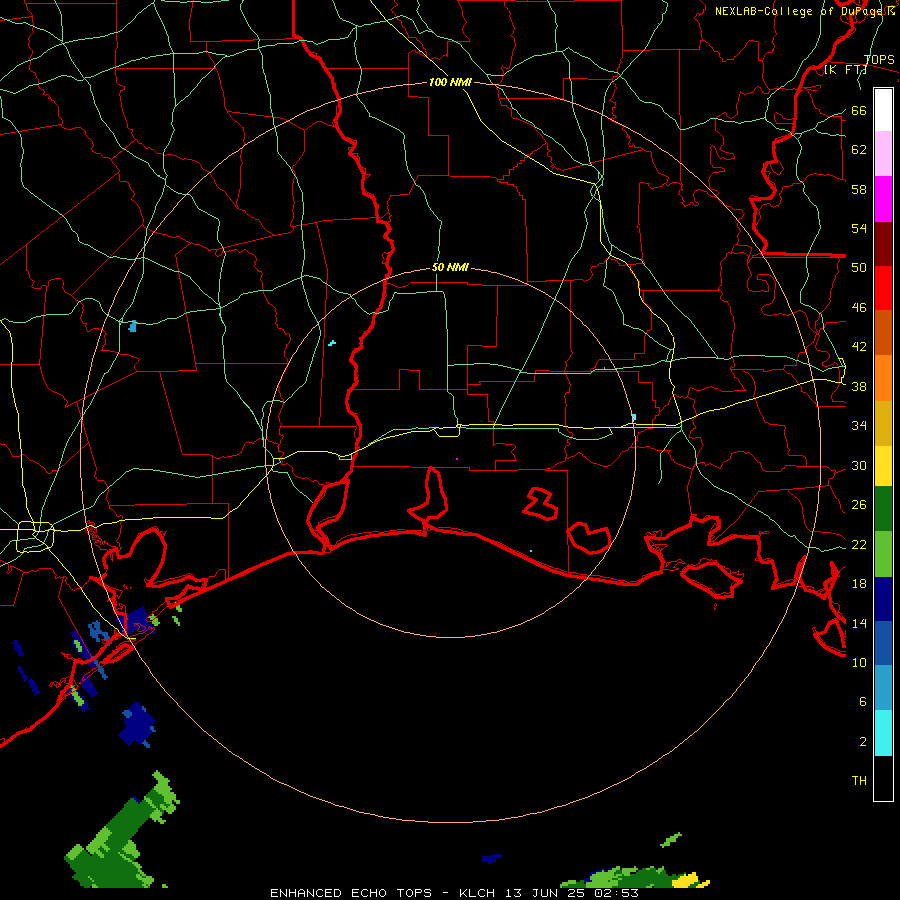This screenshot has height=900, width=900.
Task: Click the light blue legend swatch
Action: click(883, 688)
